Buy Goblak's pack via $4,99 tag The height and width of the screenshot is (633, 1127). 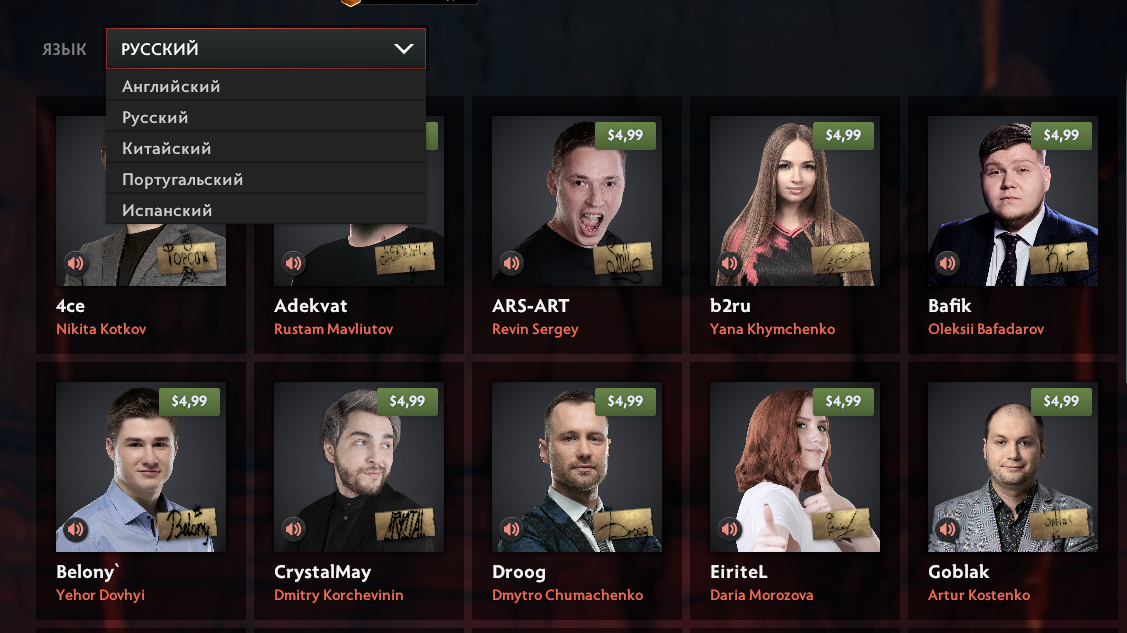point(1061,401)
